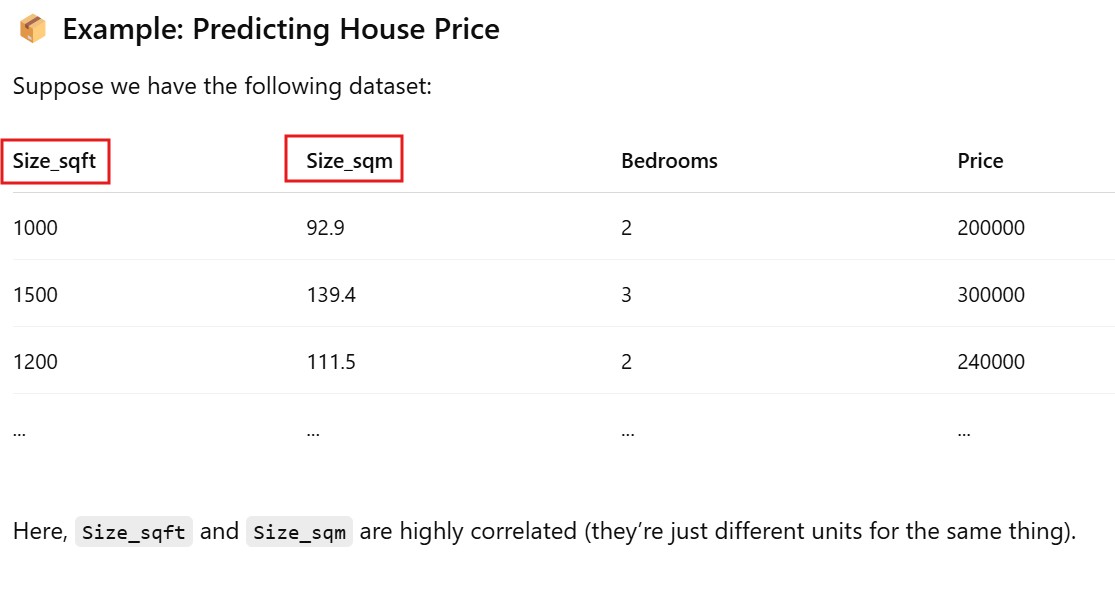Click the Size_sqm column header

pyautogui.click(x=349, y=161)
